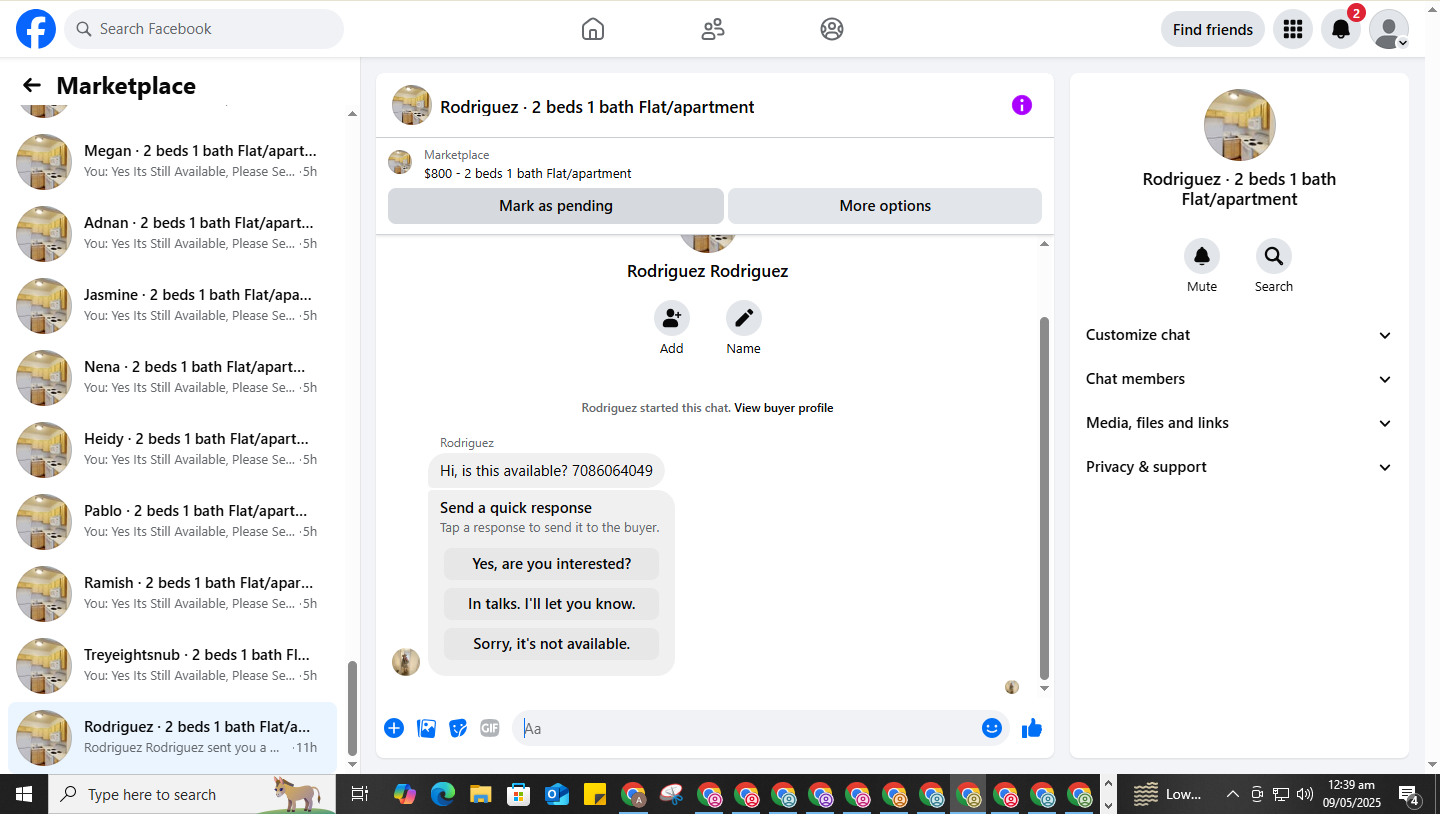This screenshot has width=1440, height=814.
Task: Open the $800 Marketplace listing link
Action: click(x=528, y=173)
